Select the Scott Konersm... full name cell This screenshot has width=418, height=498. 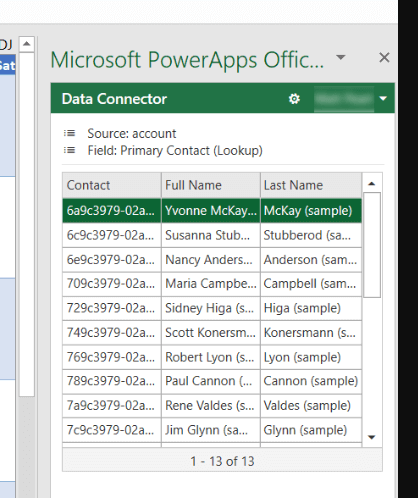211,333
